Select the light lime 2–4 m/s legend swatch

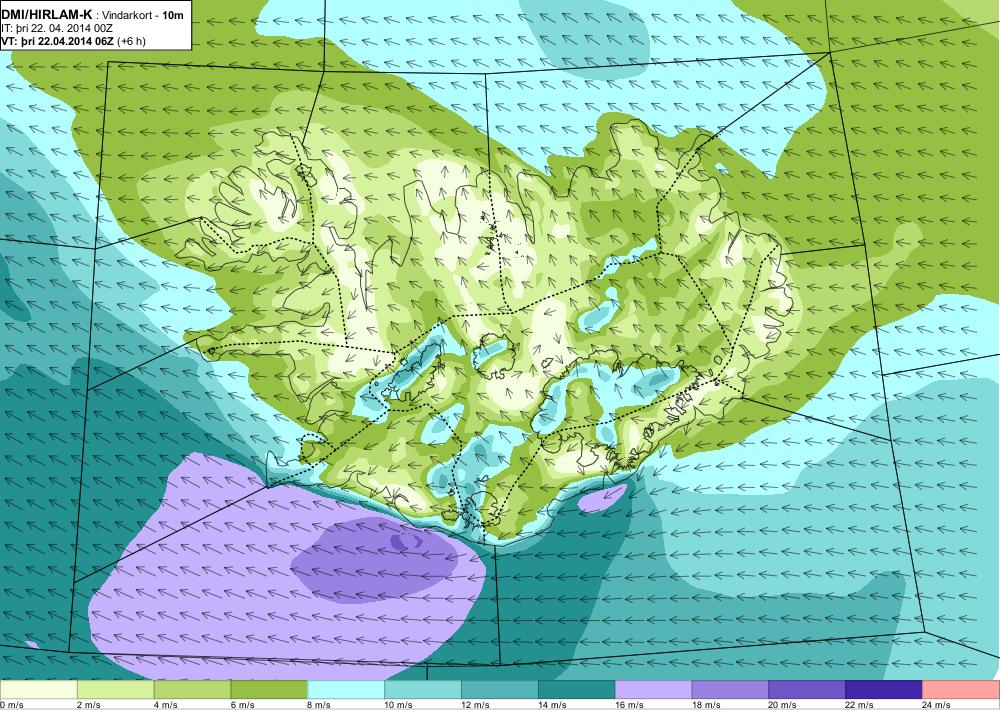tap(115, 690)
